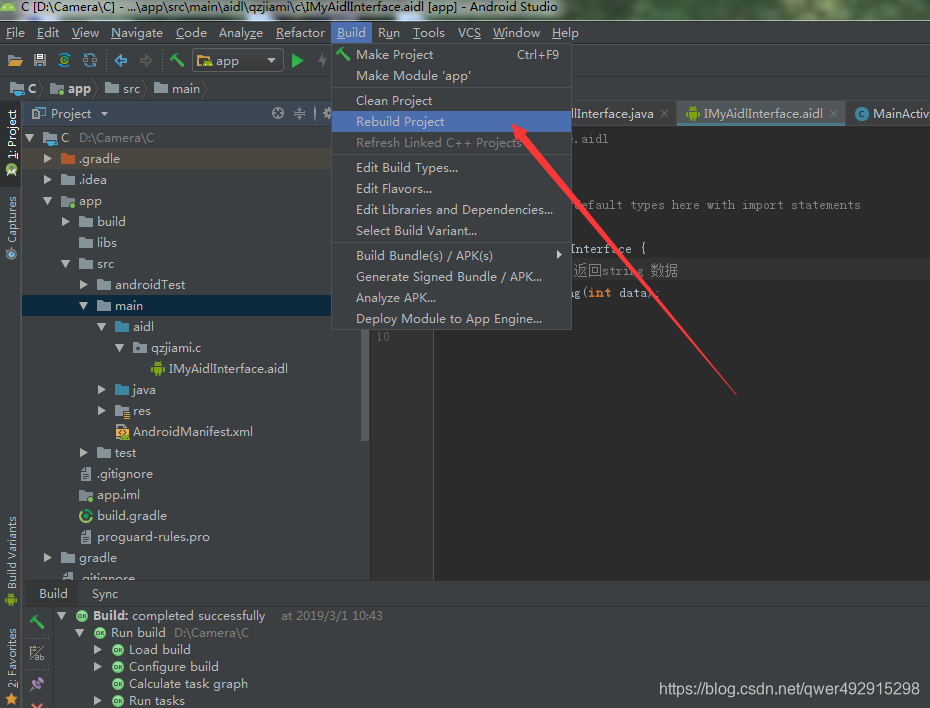Select AndroidManifest.xml in project tree
The height and width of the screenshot is (708, 930).
pyautogui.click(x=184, y=432)
